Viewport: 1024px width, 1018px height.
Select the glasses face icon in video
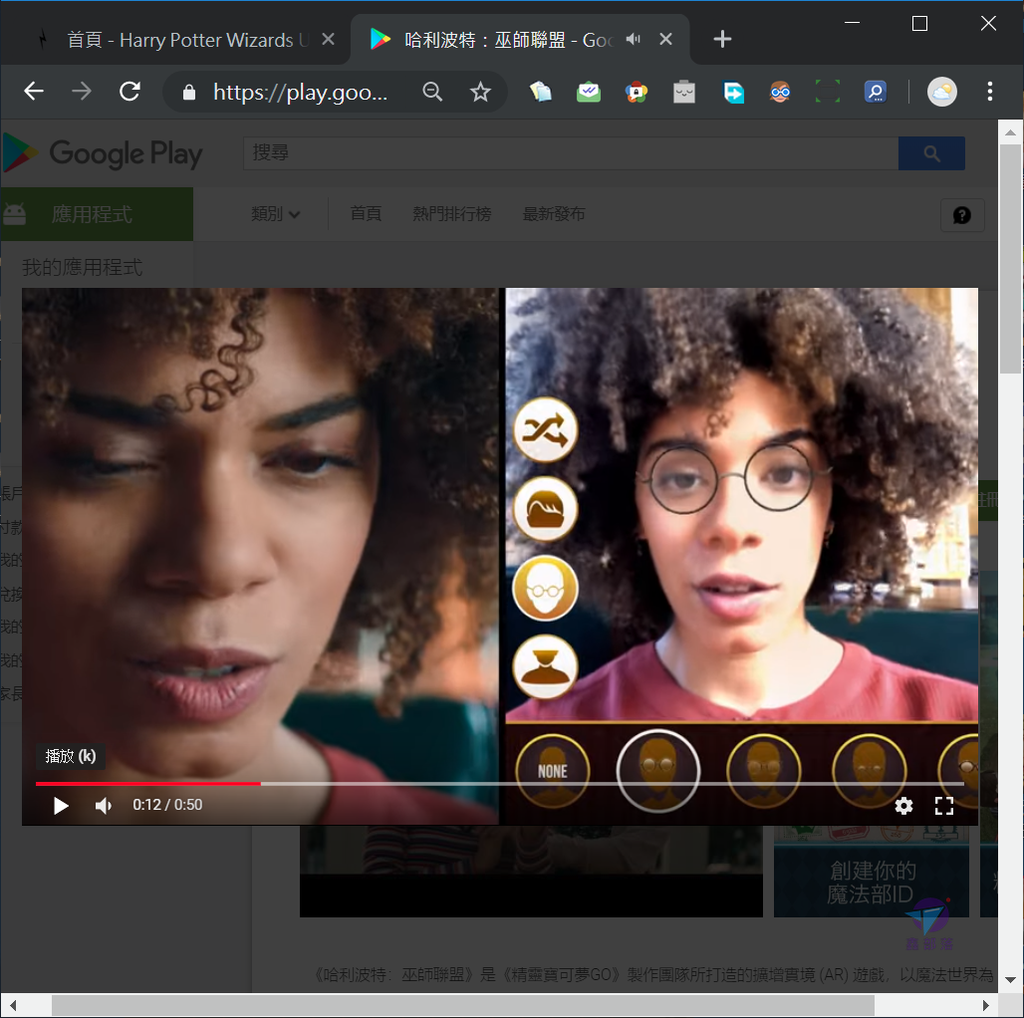click(545, 588)
